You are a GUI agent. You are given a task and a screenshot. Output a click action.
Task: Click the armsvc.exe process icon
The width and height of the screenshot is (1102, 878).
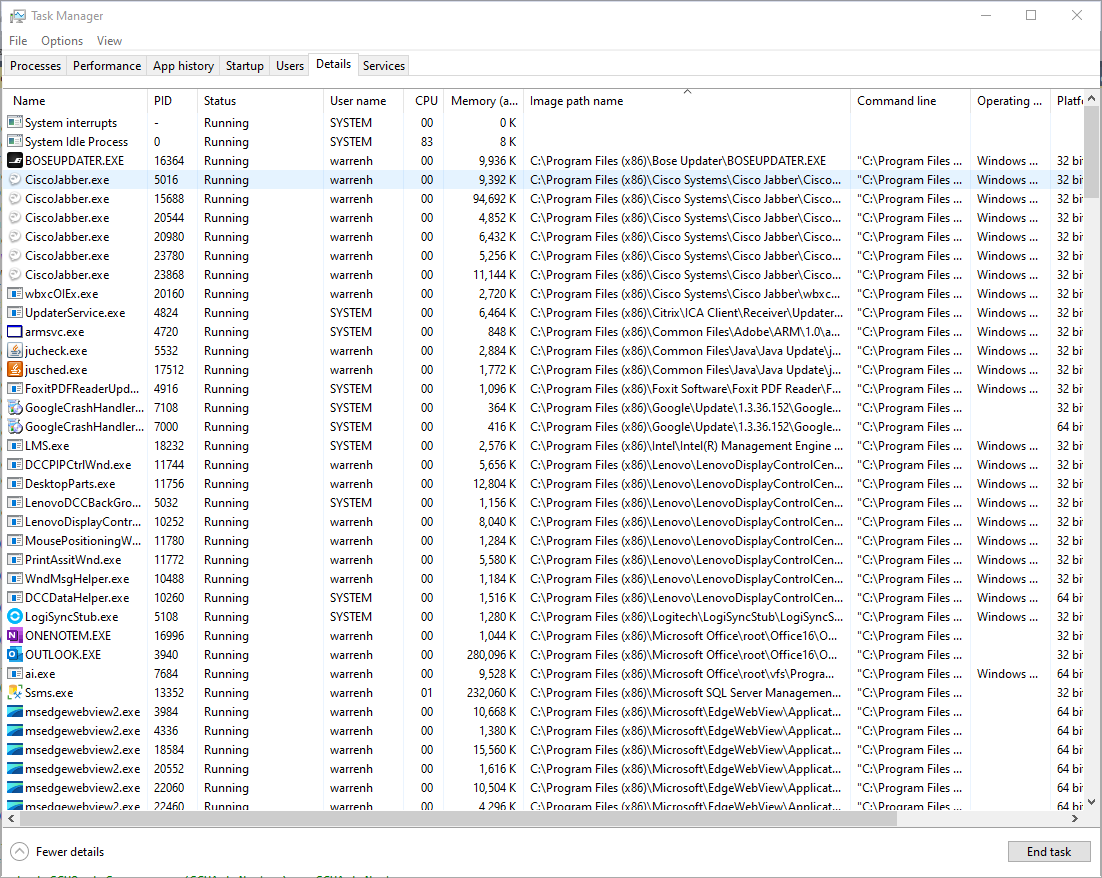[15, 331]
